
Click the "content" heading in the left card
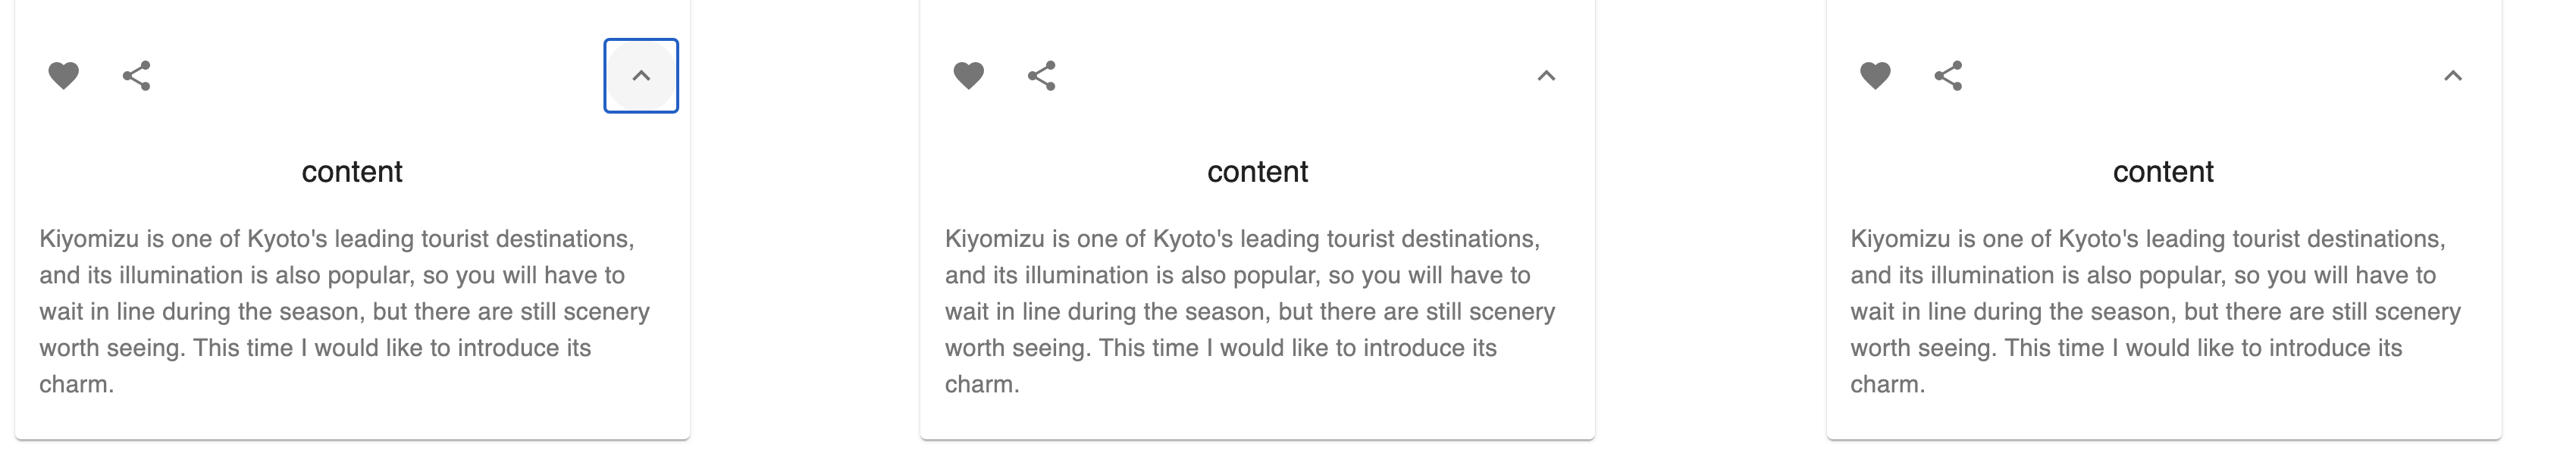tap(352, 172)
